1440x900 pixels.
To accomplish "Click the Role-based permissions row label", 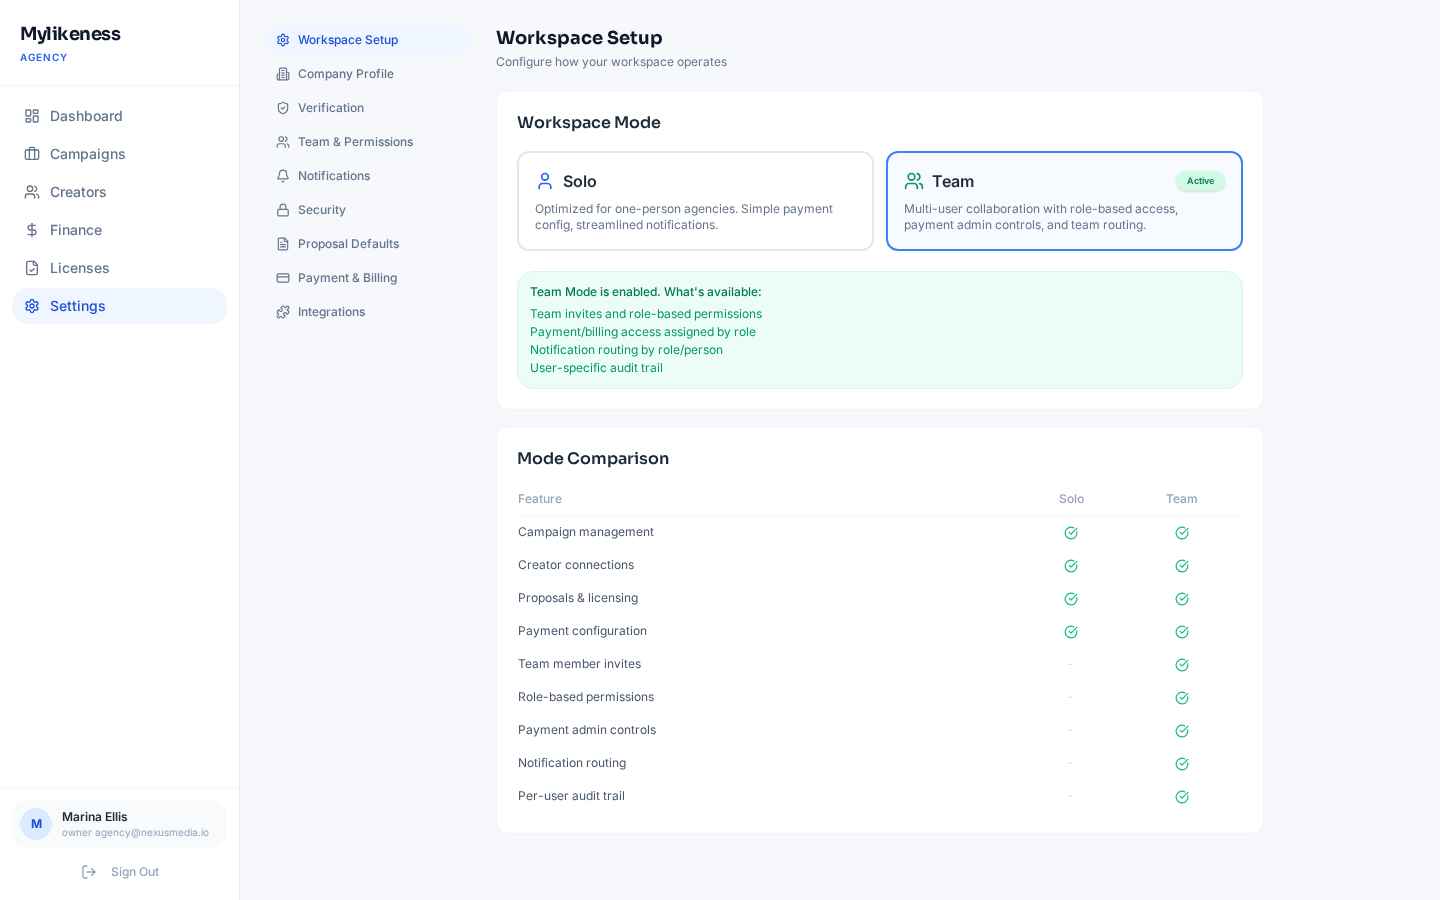I will coord(586,697).
